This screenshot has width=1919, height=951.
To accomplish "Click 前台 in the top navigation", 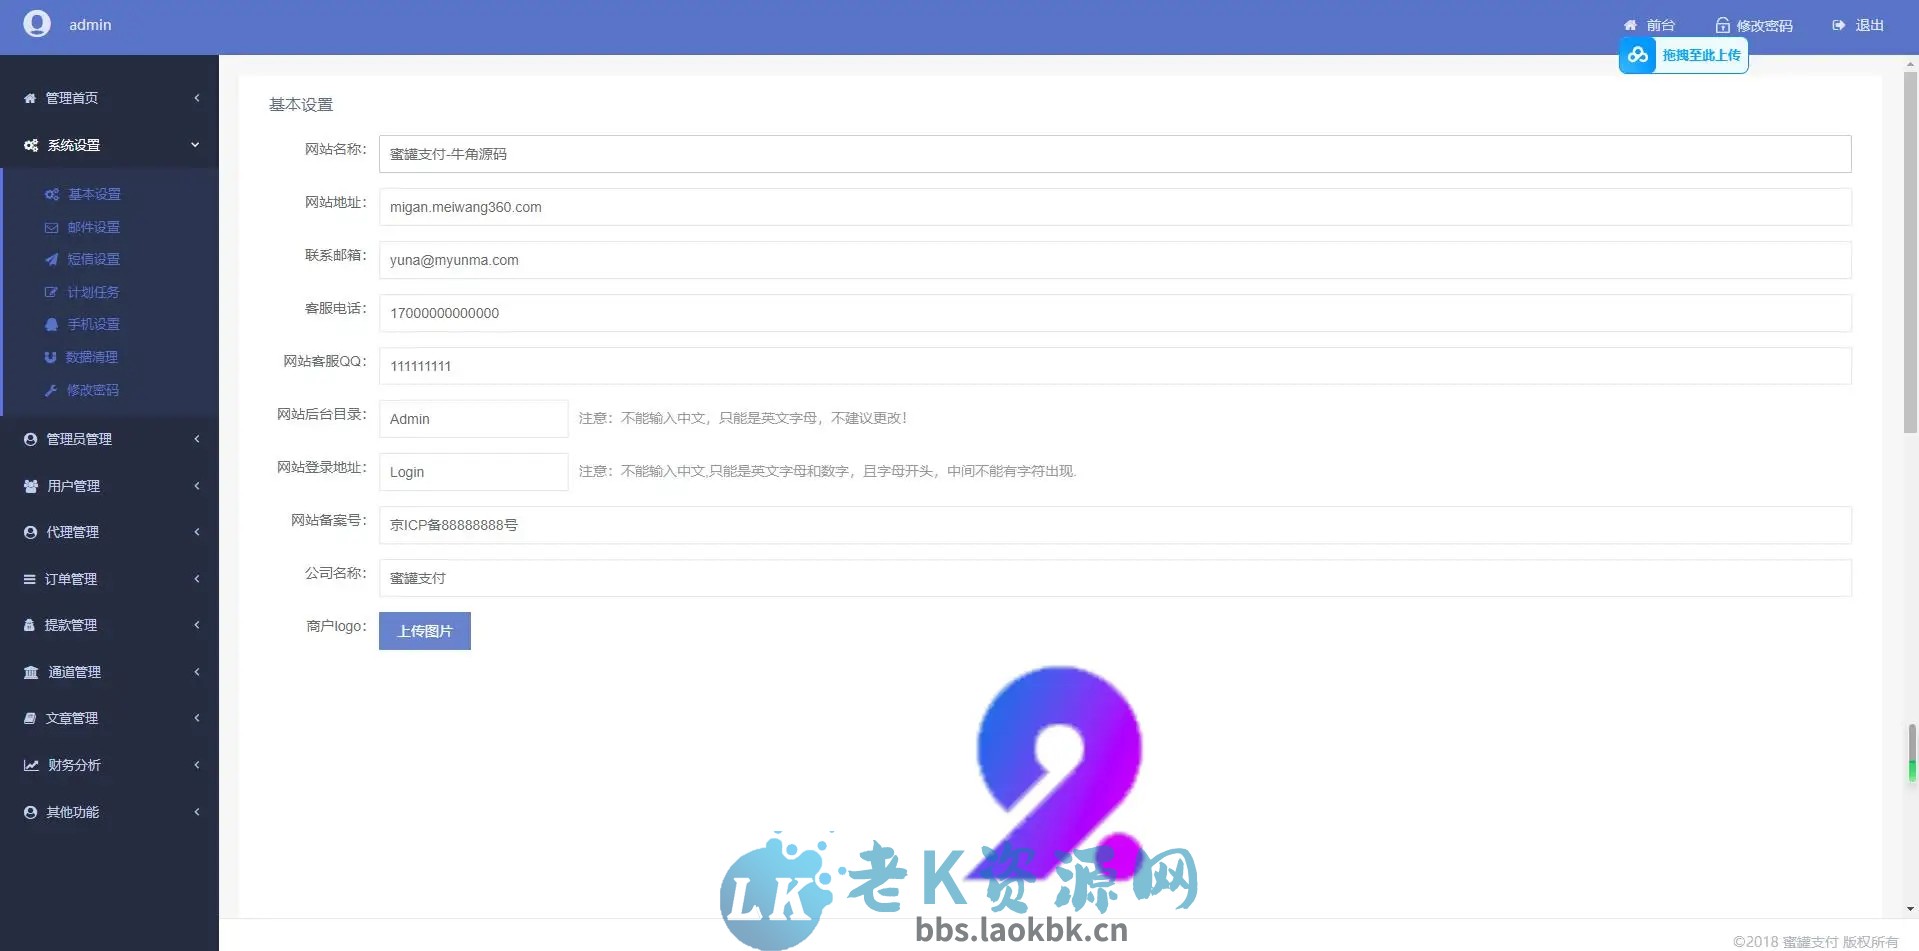I will (x=1660, y=24).
